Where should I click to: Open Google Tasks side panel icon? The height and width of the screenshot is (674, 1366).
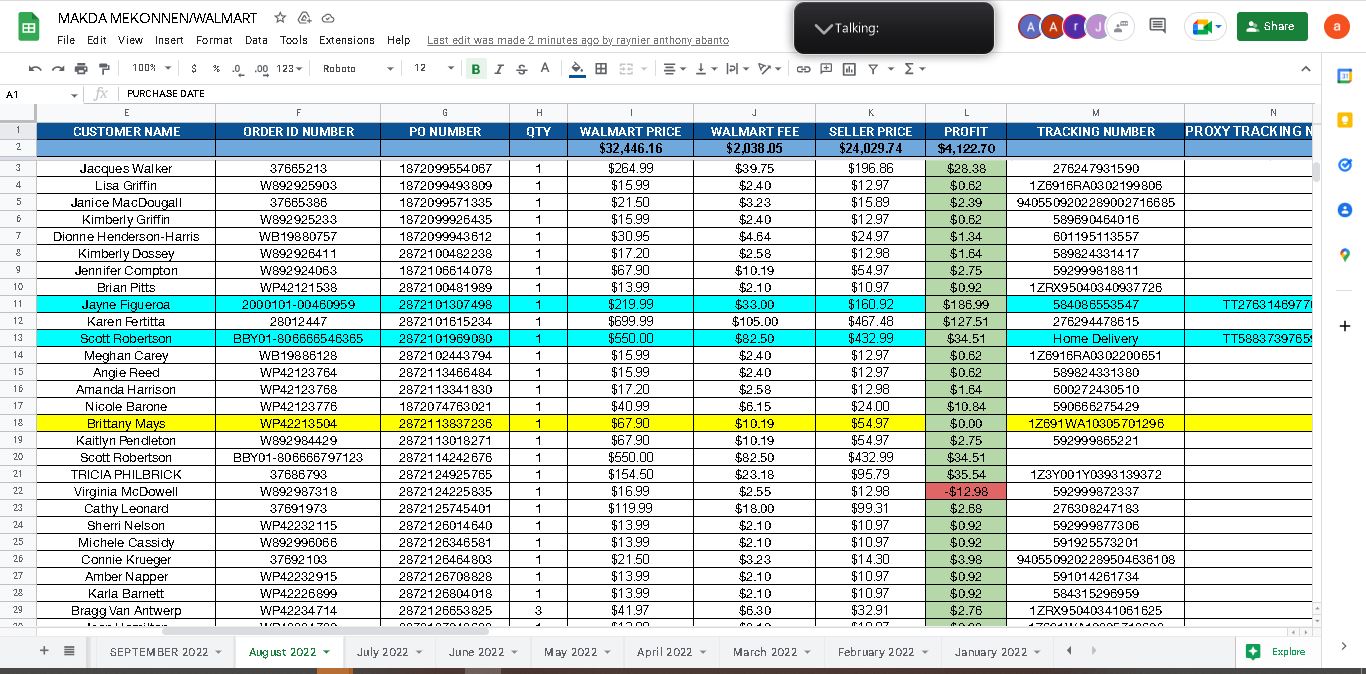click(1345, 165)
